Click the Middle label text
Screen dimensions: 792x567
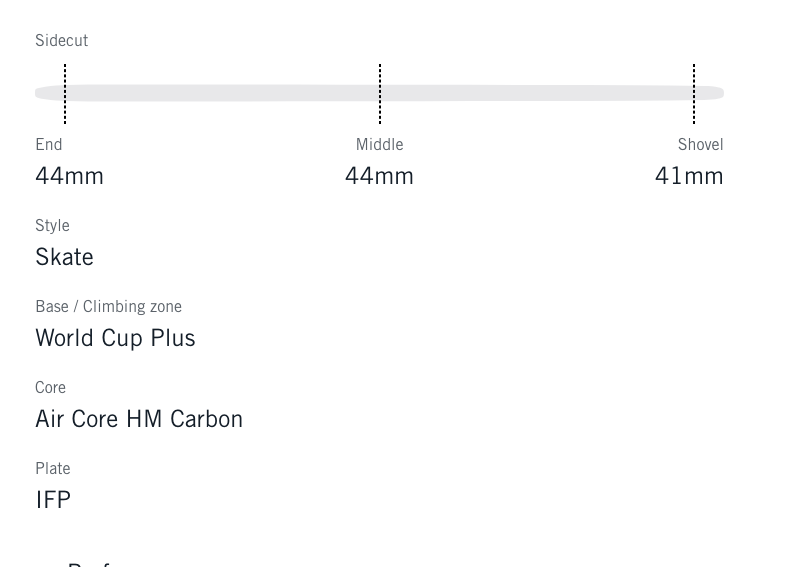click(x=379, y=145)
